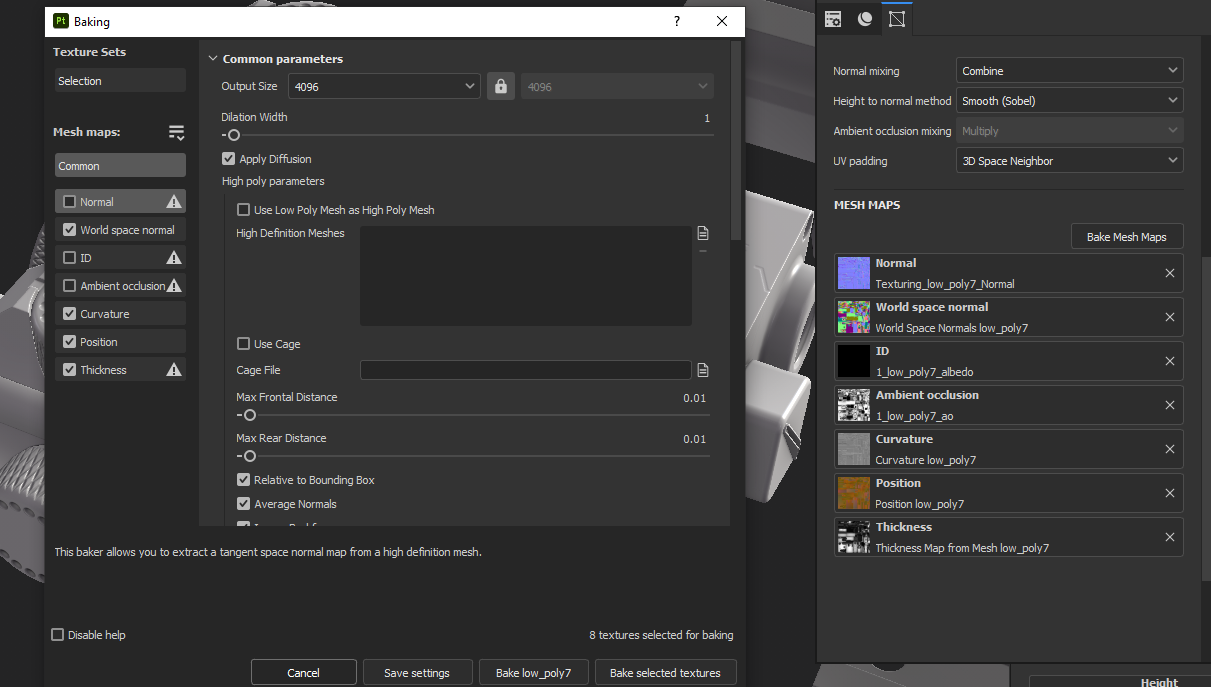Click the '8 textures selected for baking' text
This screenshot has height=687, width=1211.
(661, 635)
